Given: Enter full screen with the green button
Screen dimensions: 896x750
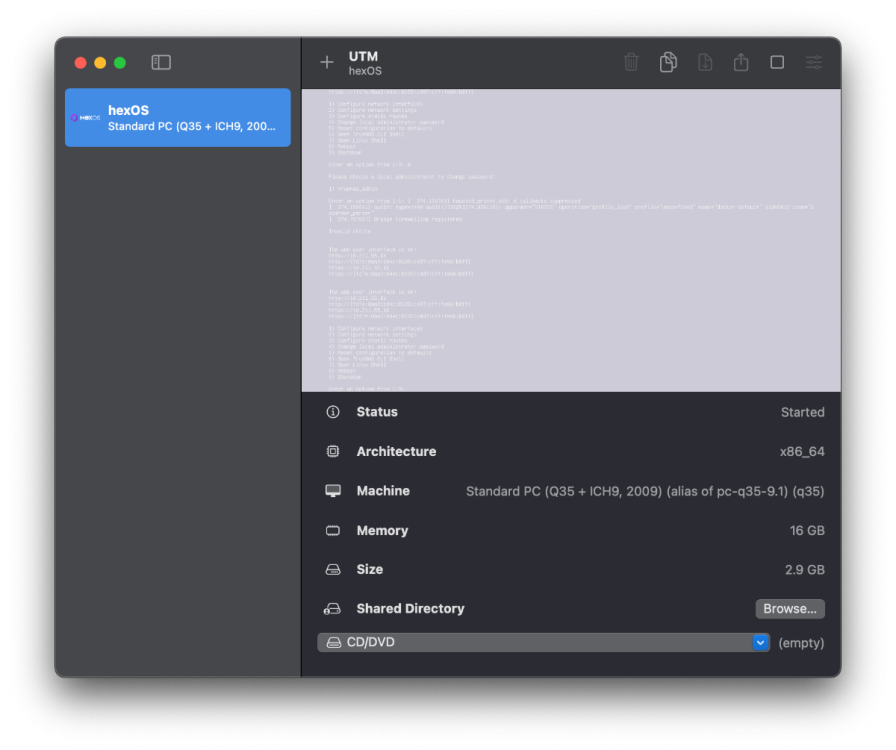Looking at the screenshot, I should click(x=120, y=63).
